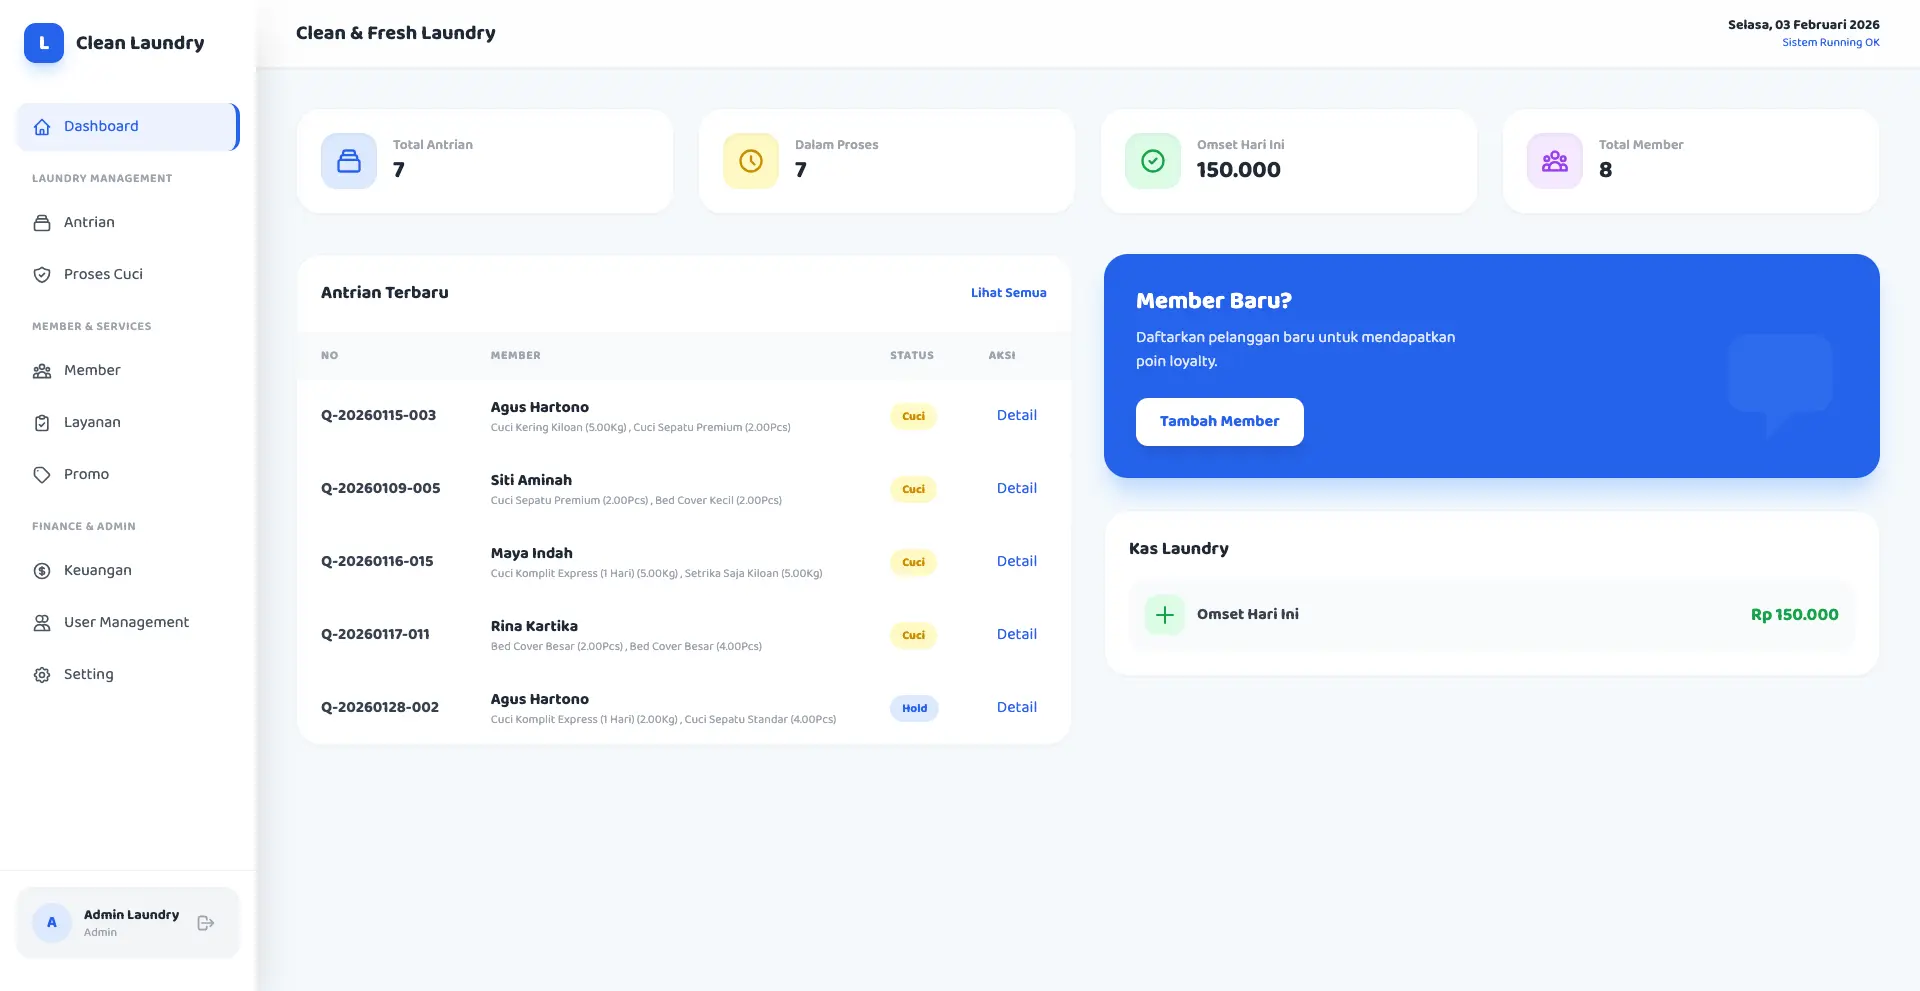Navigate to Keuangan page
Screen dimensions: 1920x991
[97, 571]
